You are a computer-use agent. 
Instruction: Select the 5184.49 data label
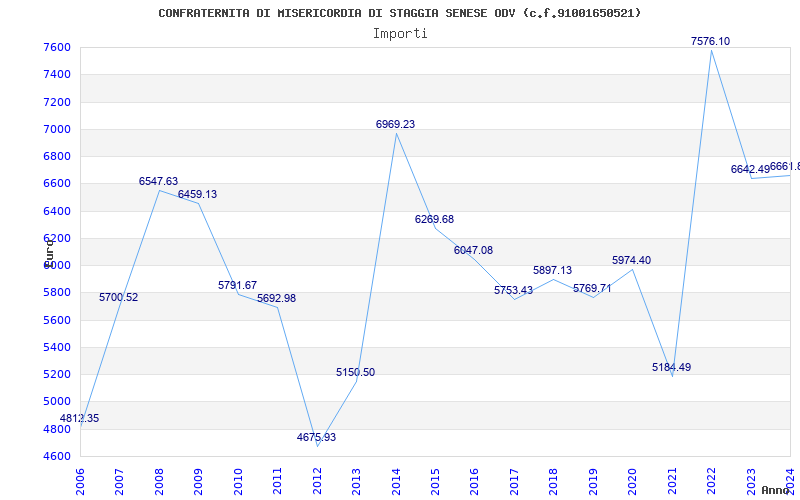[671, 367]
